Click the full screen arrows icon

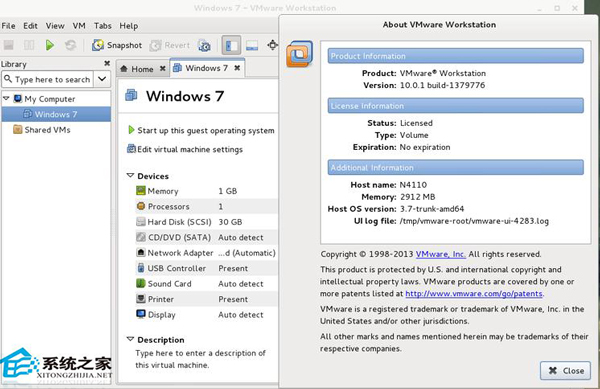point(272,45)
